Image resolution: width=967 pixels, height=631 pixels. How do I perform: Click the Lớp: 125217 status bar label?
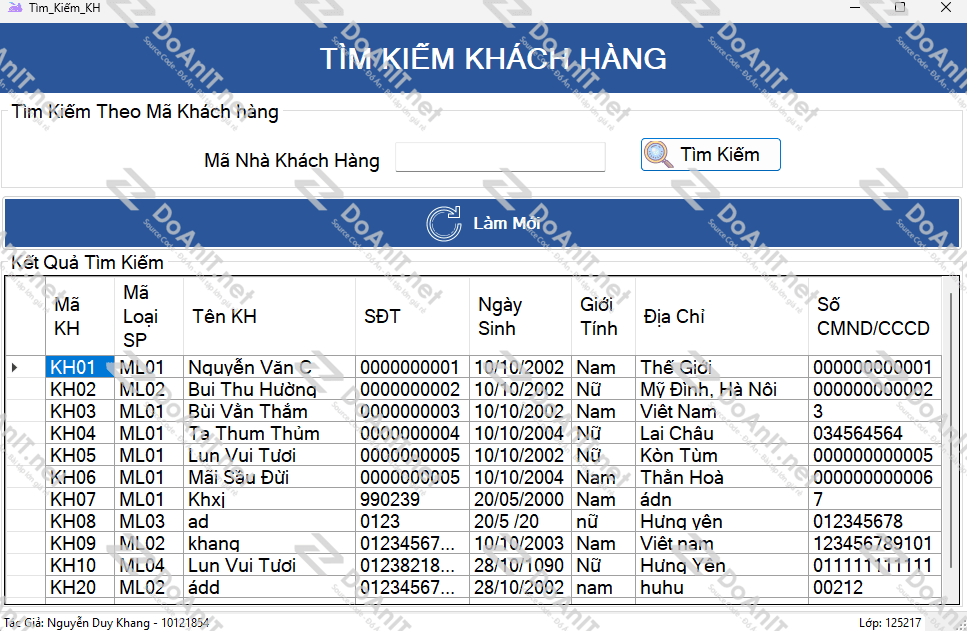[x=890, y=623]
